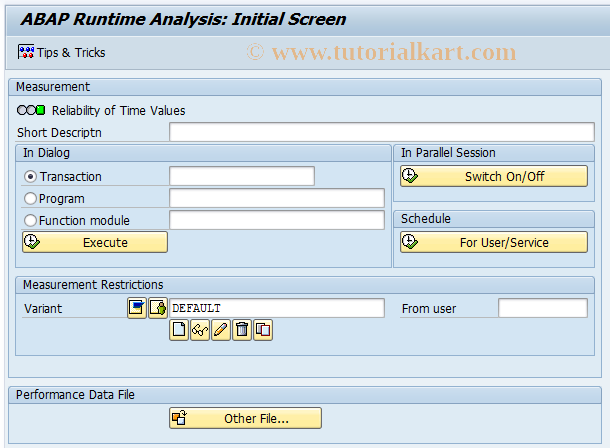This screenshot has width=610, height=448.
Task: Click the From user input field
Action: pos(543,308)
